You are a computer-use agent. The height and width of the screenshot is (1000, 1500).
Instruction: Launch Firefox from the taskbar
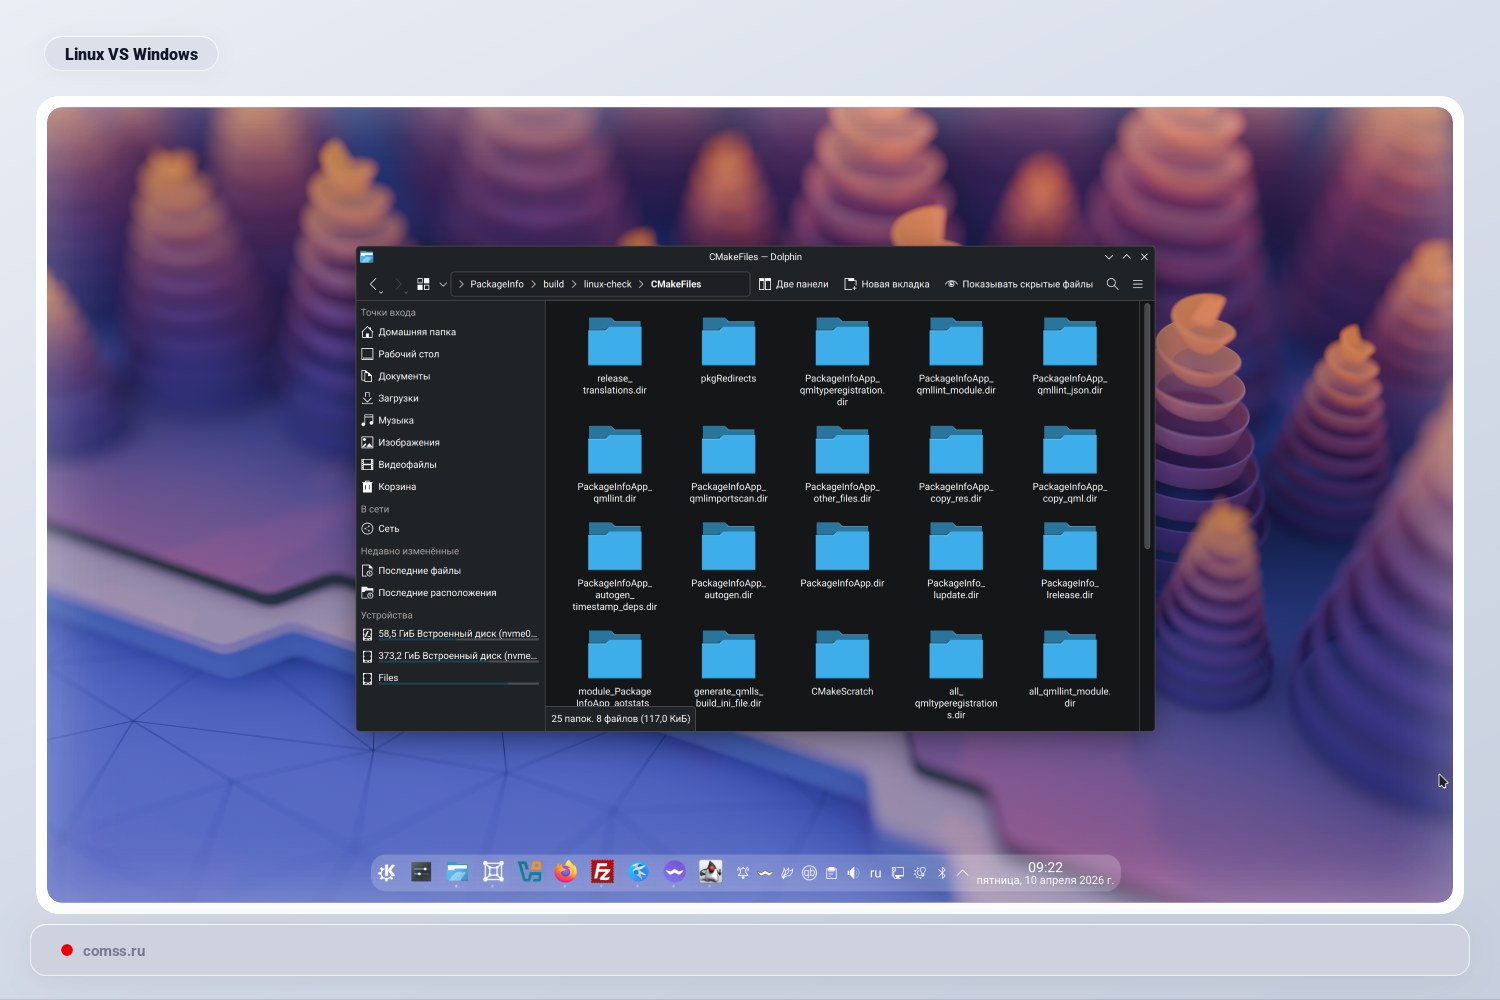[x=565, y=872]
